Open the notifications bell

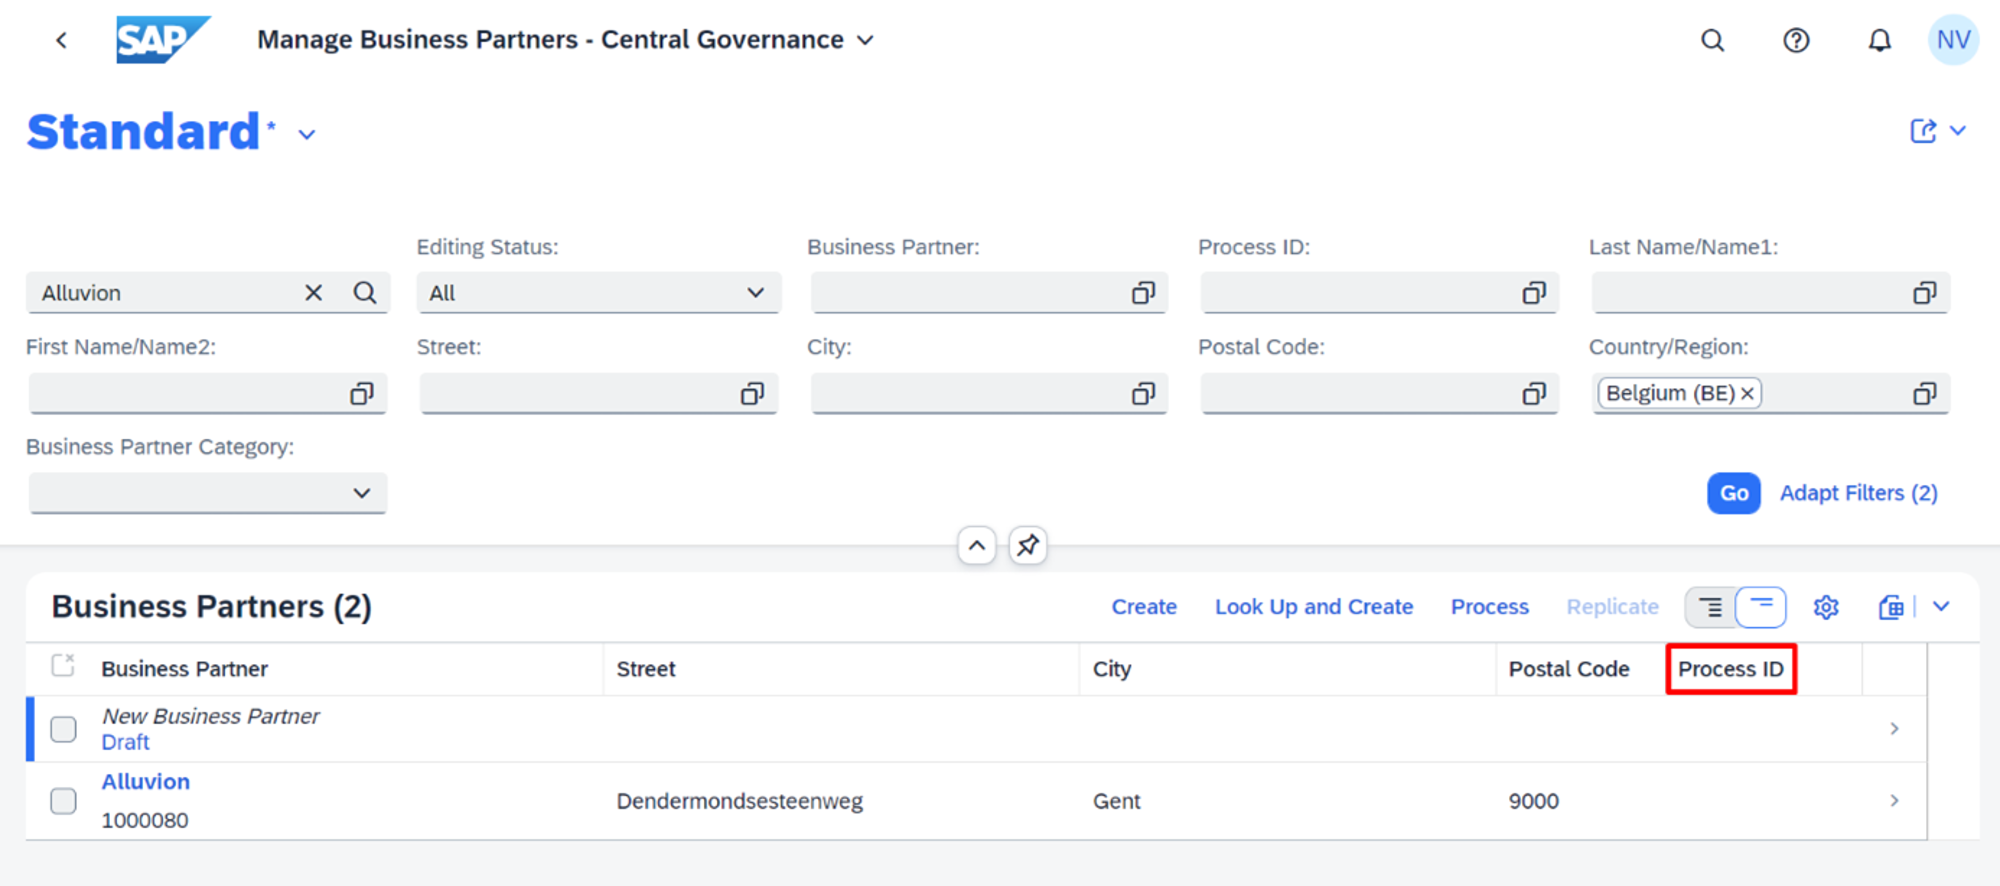[1880, 40]
